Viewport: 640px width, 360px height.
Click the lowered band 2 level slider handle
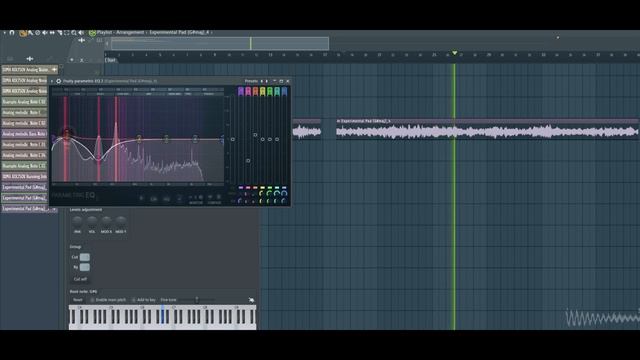[x=248, y=160]
